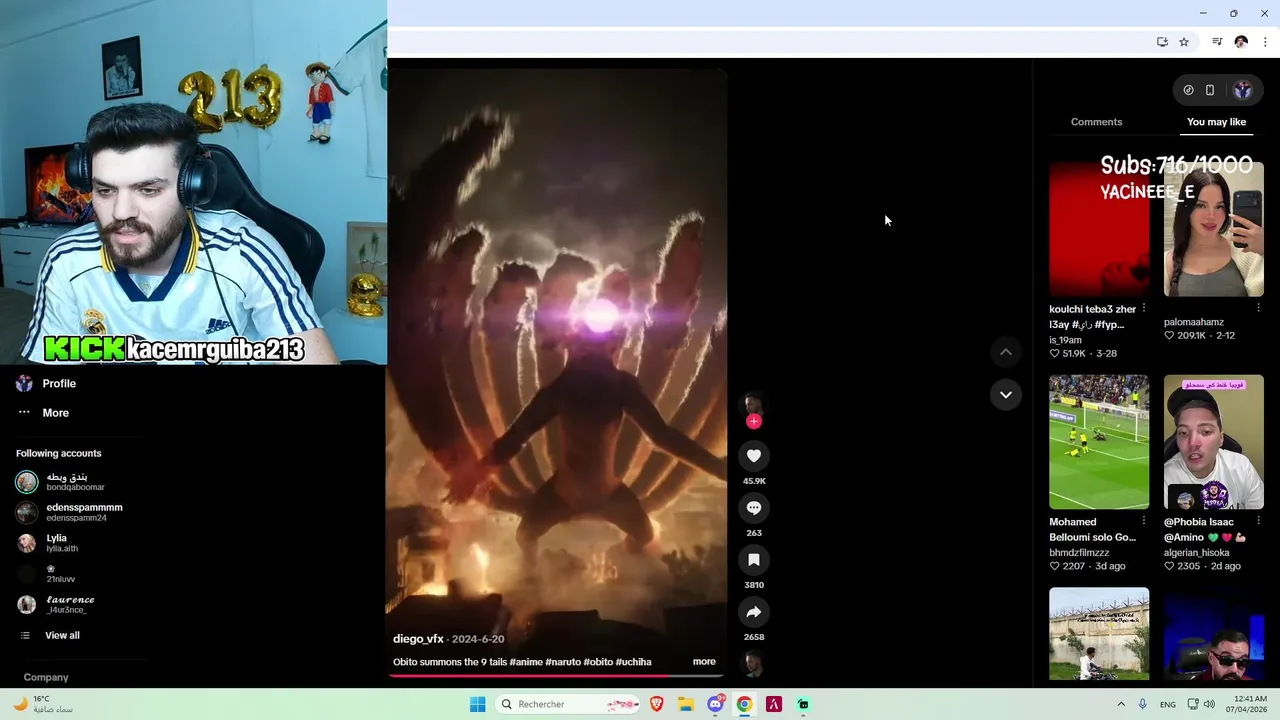Seek using the video progress bar
The width and height of the screenshot is (1280, 720).
click(x=556, y=675)
